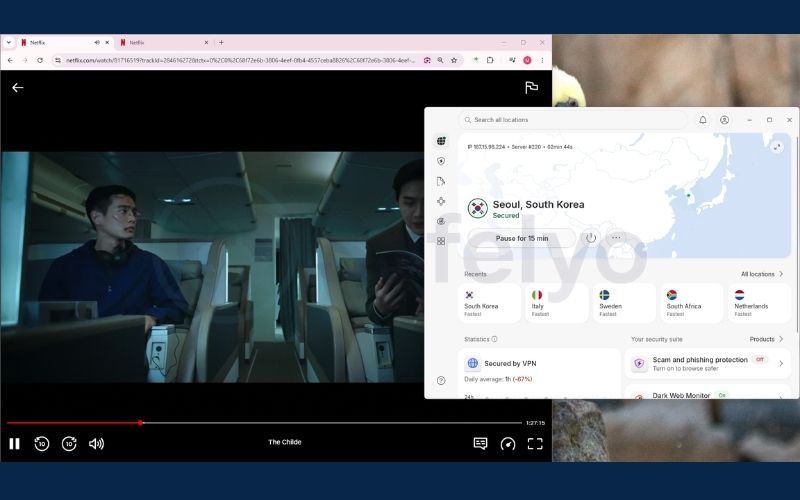This screenshot has width=800, height=500.
Task: Open the playback speed control
Action: click(508, 444)
